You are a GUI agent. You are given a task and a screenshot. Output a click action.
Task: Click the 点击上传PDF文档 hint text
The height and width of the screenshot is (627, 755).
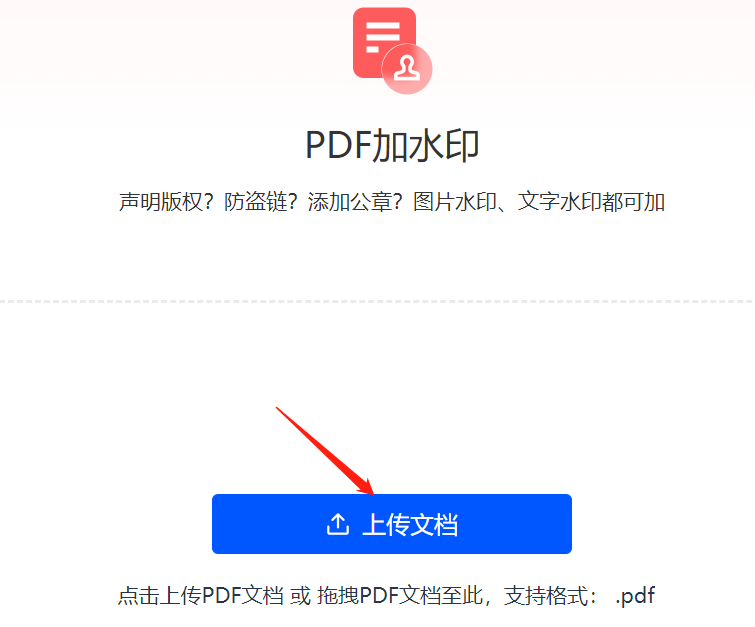(x=200, y=596)
